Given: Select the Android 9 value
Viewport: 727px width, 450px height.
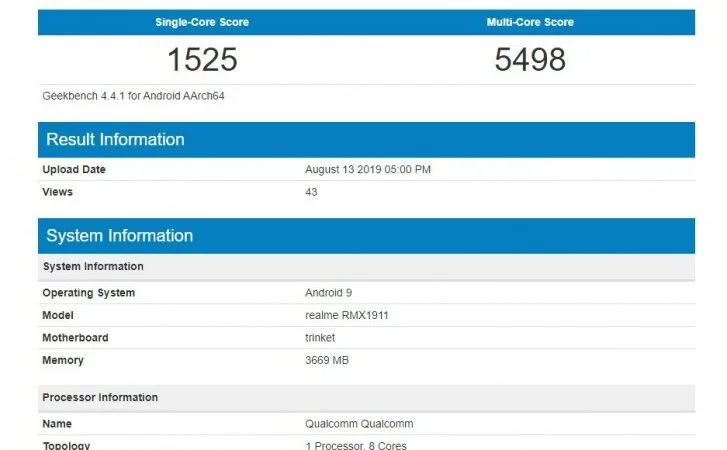Looking at the screenshot, I should pos(328,293).
